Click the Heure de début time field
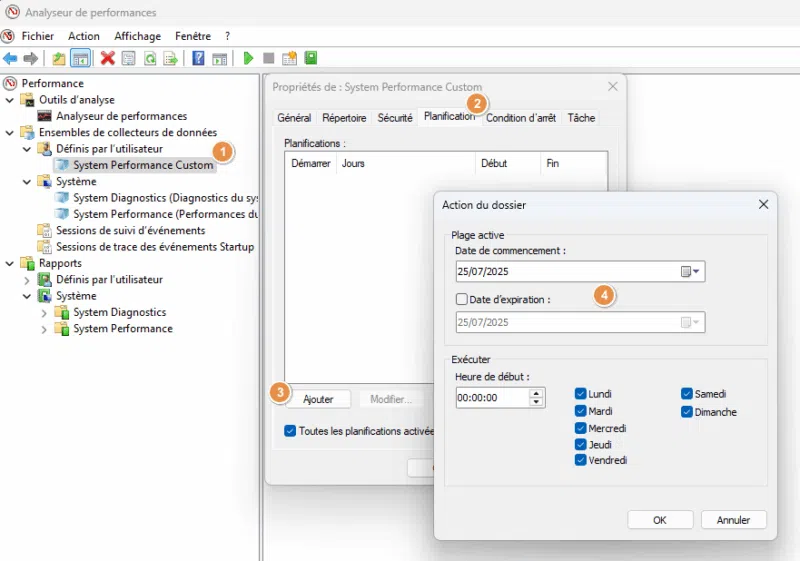The width and height of the screenshot is (800, 561). coord(490,398)
